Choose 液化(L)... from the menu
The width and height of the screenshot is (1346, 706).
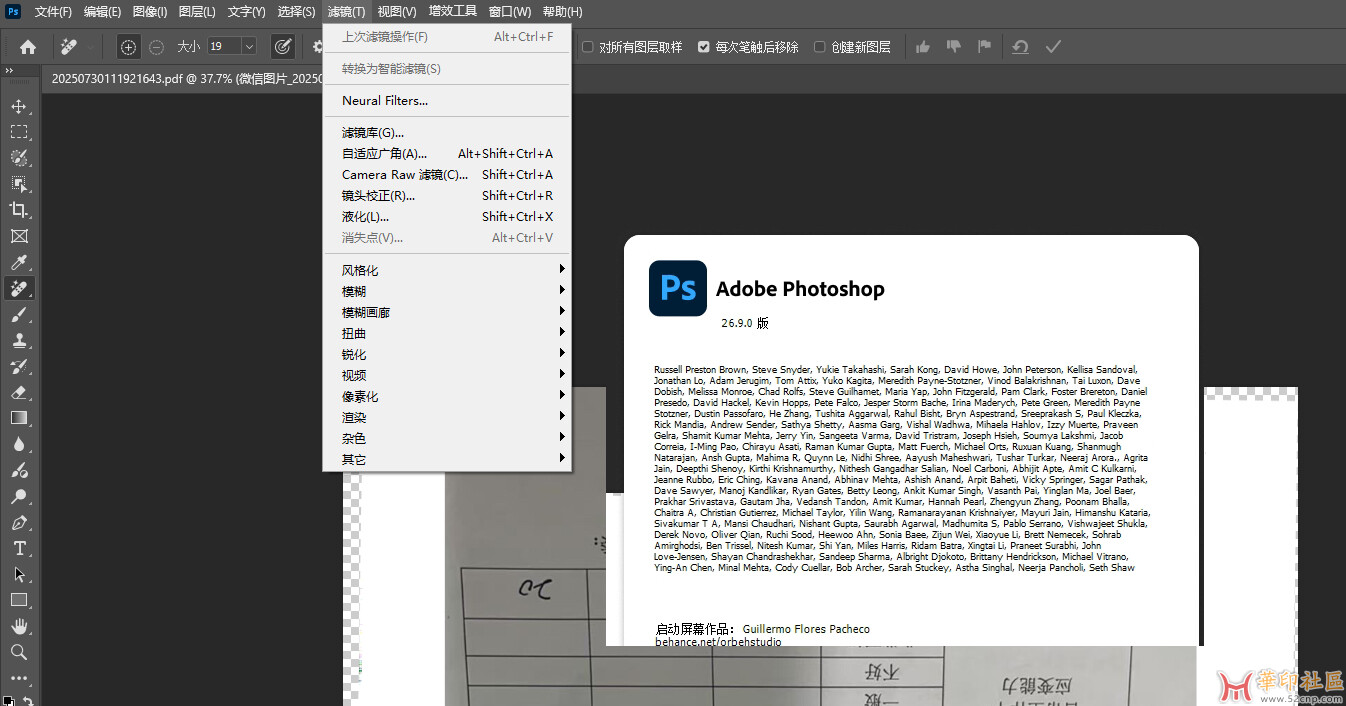pos(446,217)
